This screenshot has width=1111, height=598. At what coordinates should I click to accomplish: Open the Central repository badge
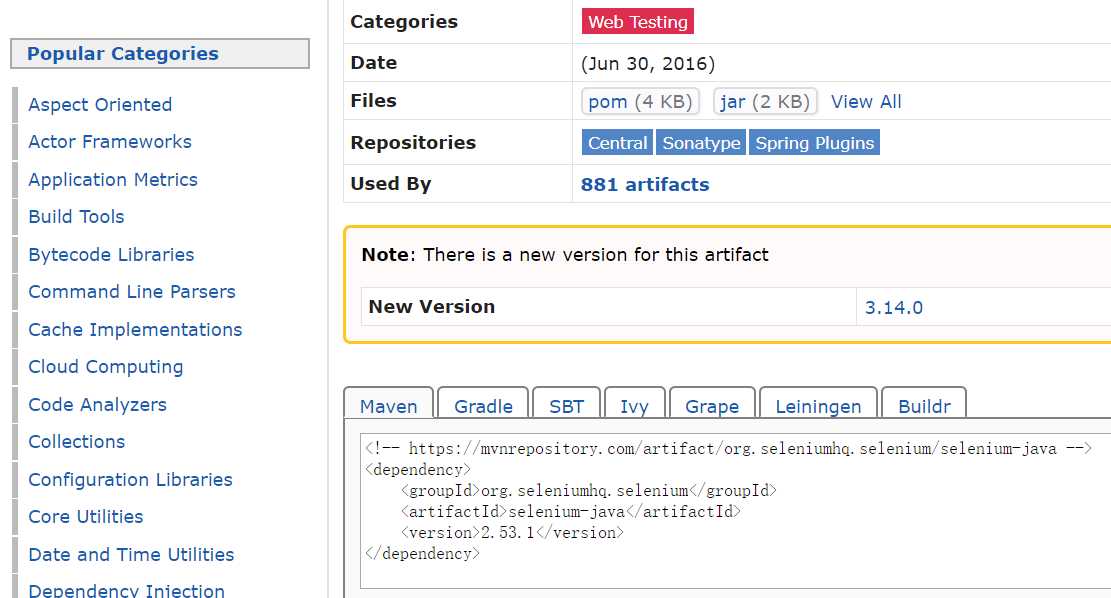pos(617,143)
